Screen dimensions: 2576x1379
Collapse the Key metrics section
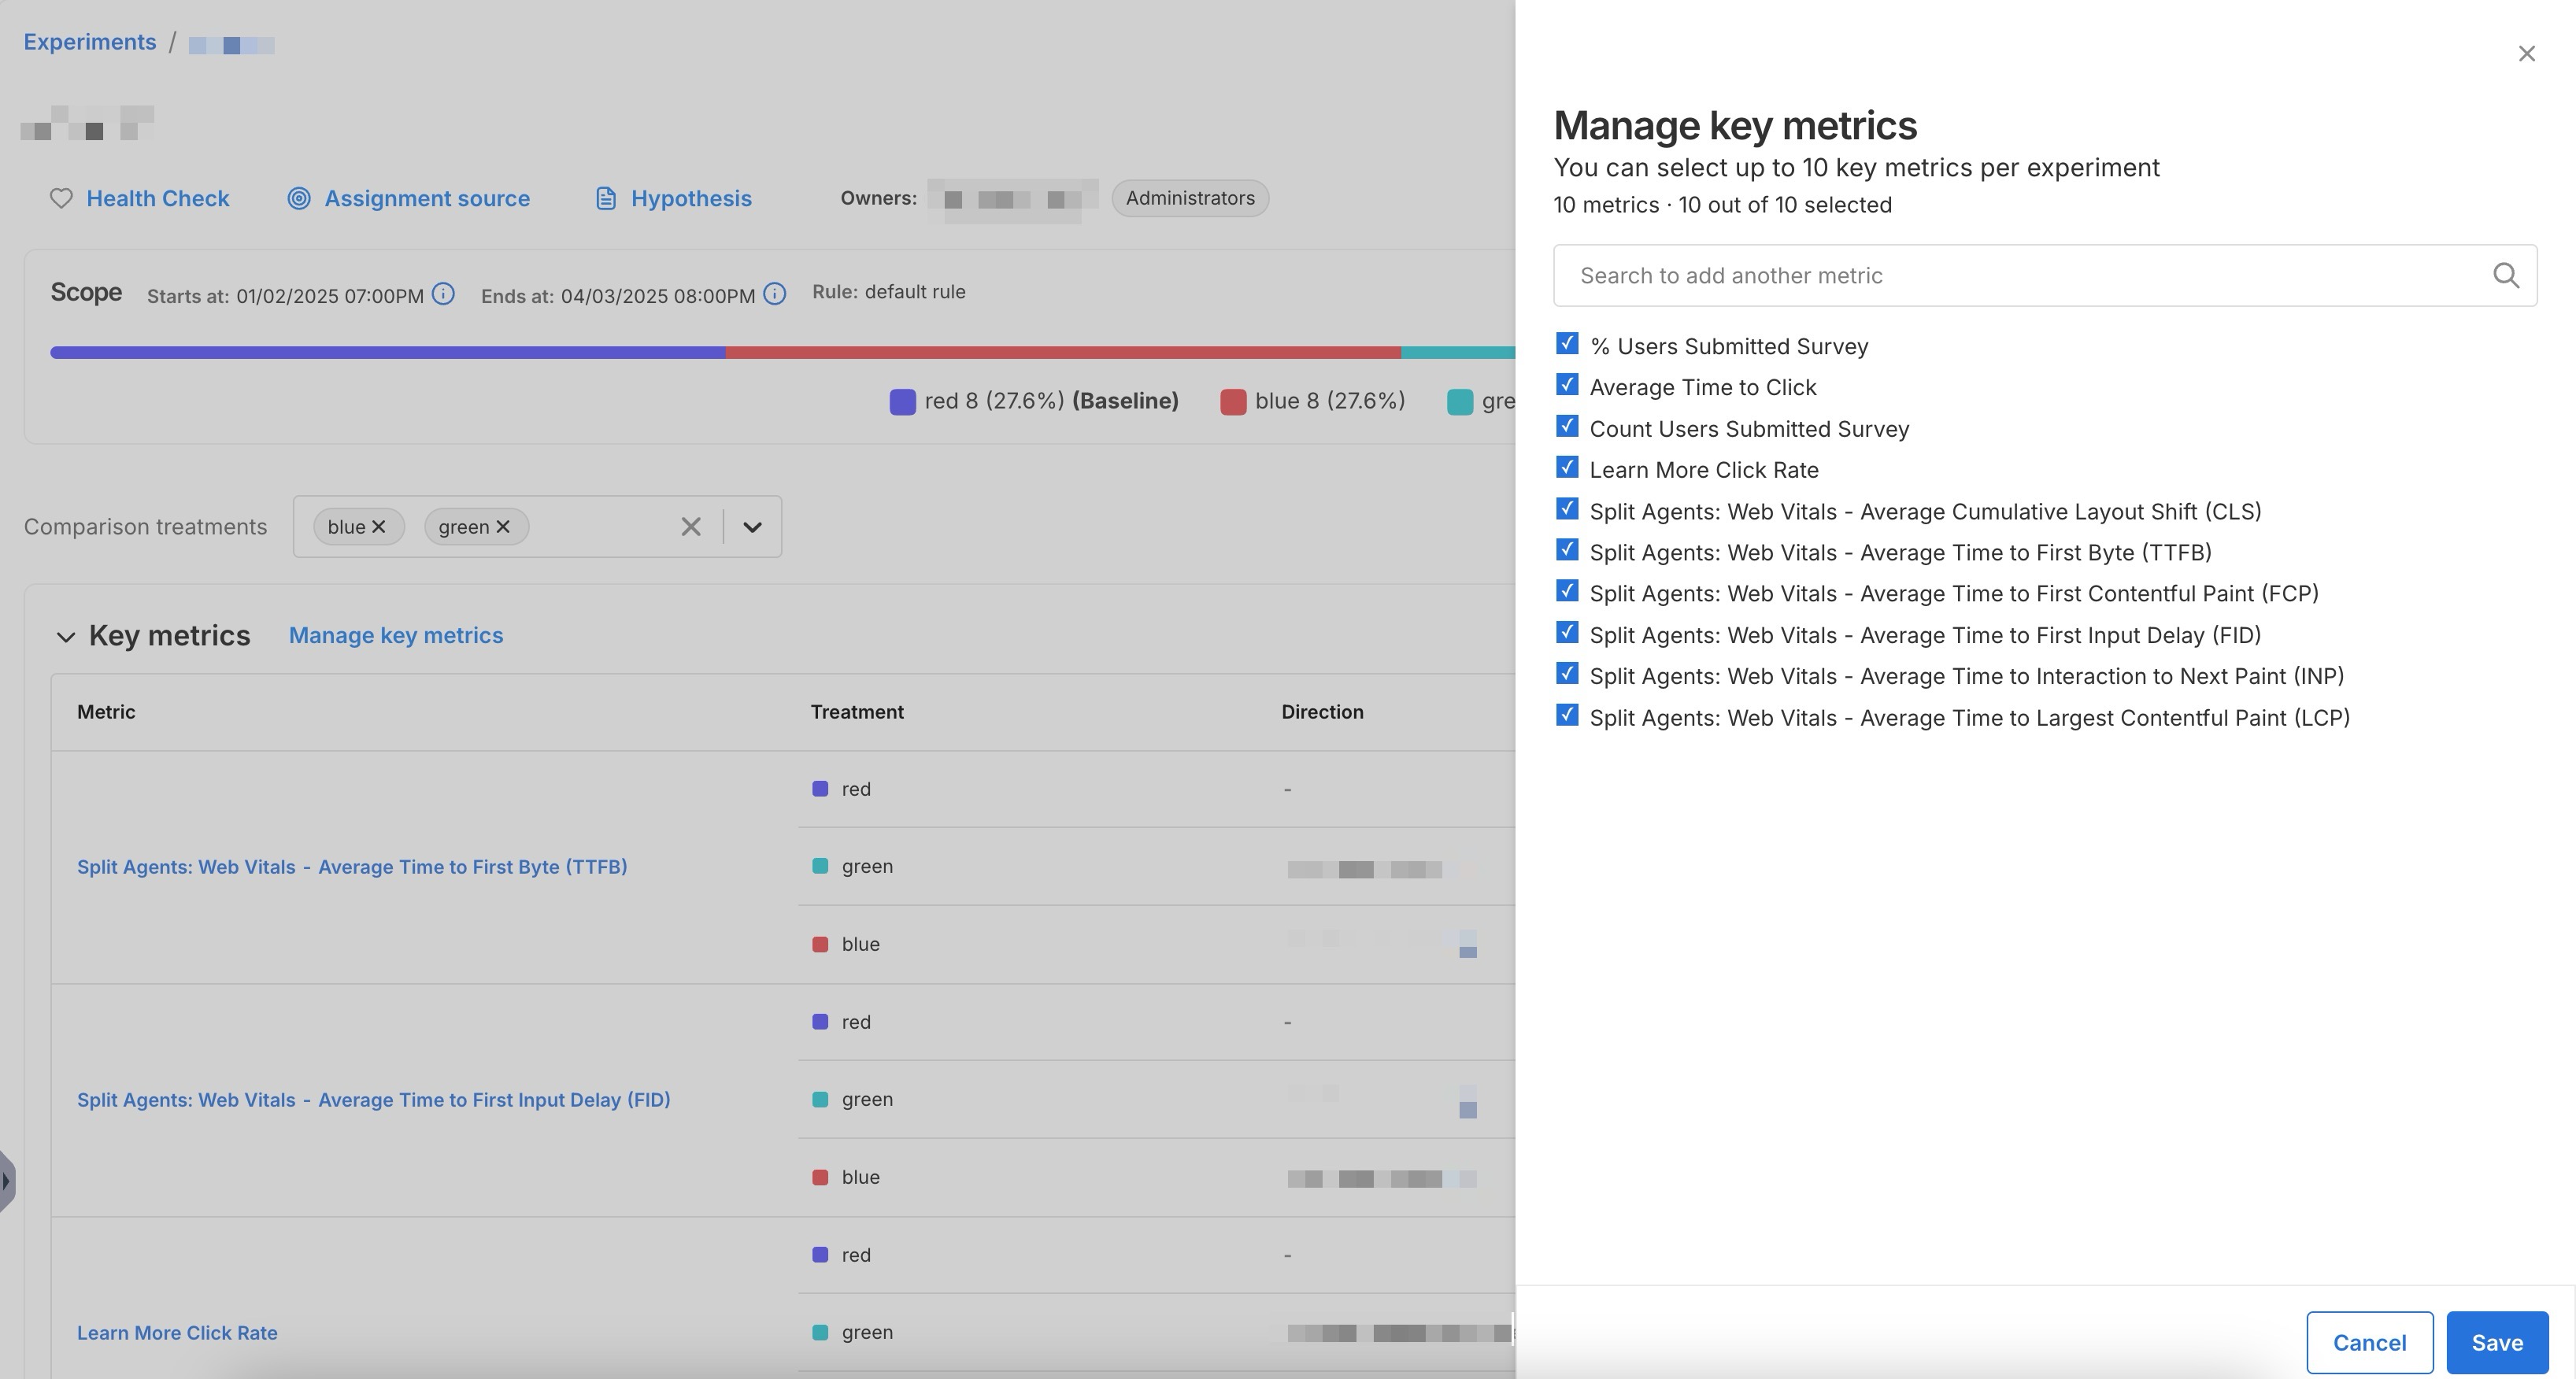pyautogui.click(x=66, y=636)
